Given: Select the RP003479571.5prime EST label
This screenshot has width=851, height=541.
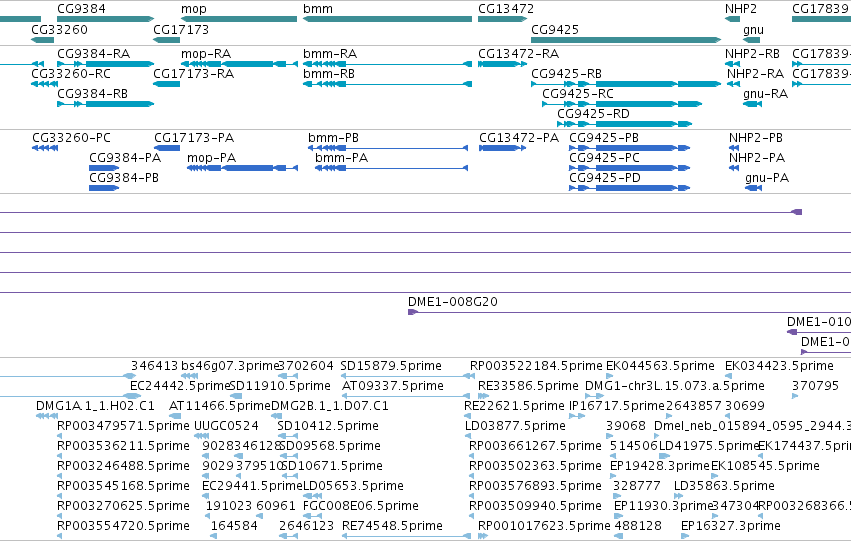Looking at the screenshot, I should pyautogui.click(x=123, y=426).
